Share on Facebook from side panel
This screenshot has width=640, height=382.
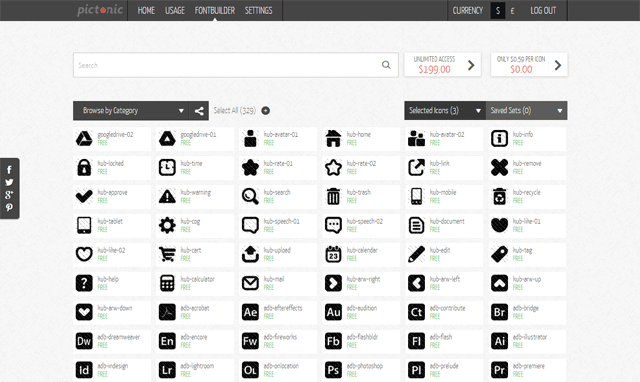9,170
